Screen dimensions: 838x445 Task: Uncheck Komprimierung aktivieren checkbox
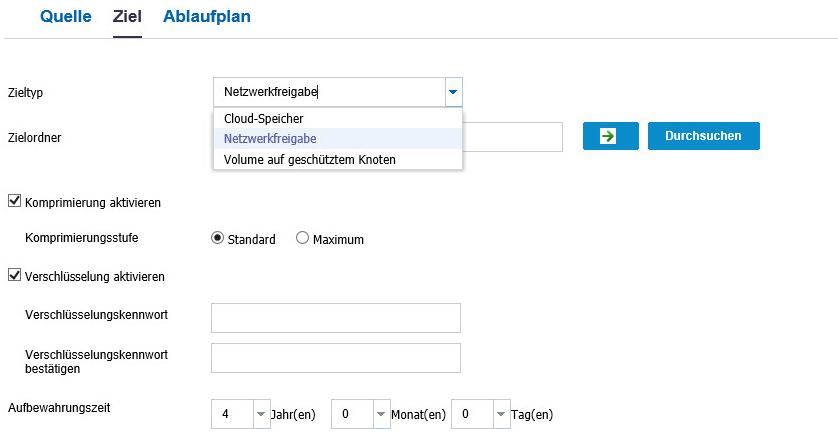pyautogui.click(x=14, y=201)
